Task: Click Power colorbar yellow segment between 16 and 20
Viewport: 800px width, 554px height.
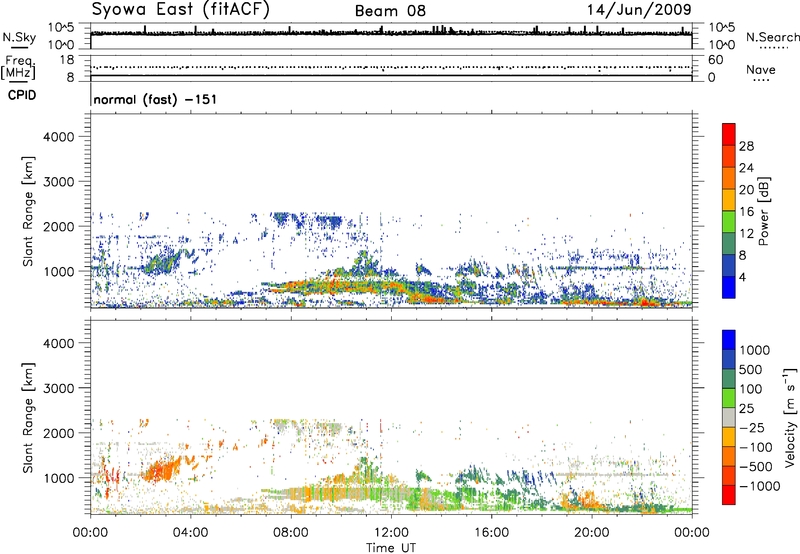Action: click(x=729, y=200)
